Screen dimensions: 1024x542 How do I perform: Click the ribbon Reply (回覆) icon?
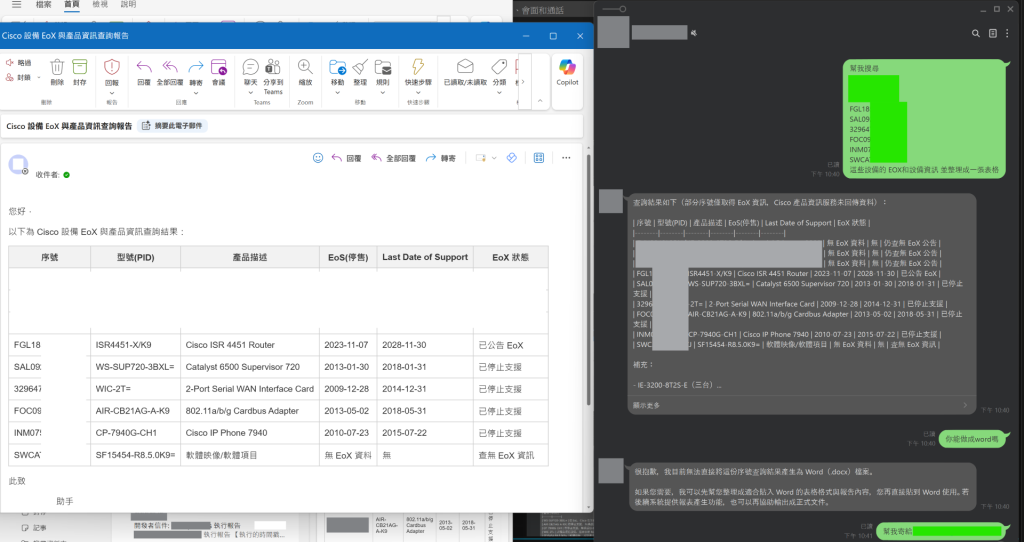144,67
